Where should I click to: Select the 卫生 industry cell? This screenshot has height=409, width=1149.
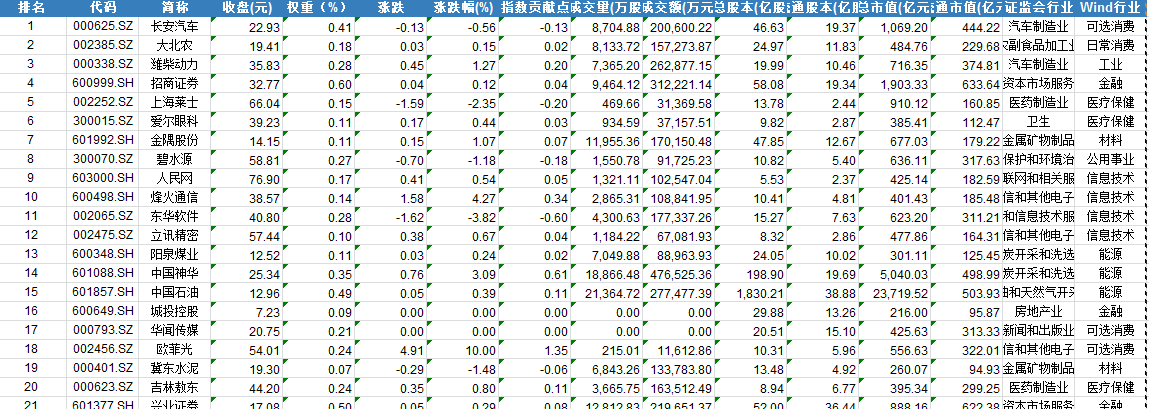(x=1038, y=122)
